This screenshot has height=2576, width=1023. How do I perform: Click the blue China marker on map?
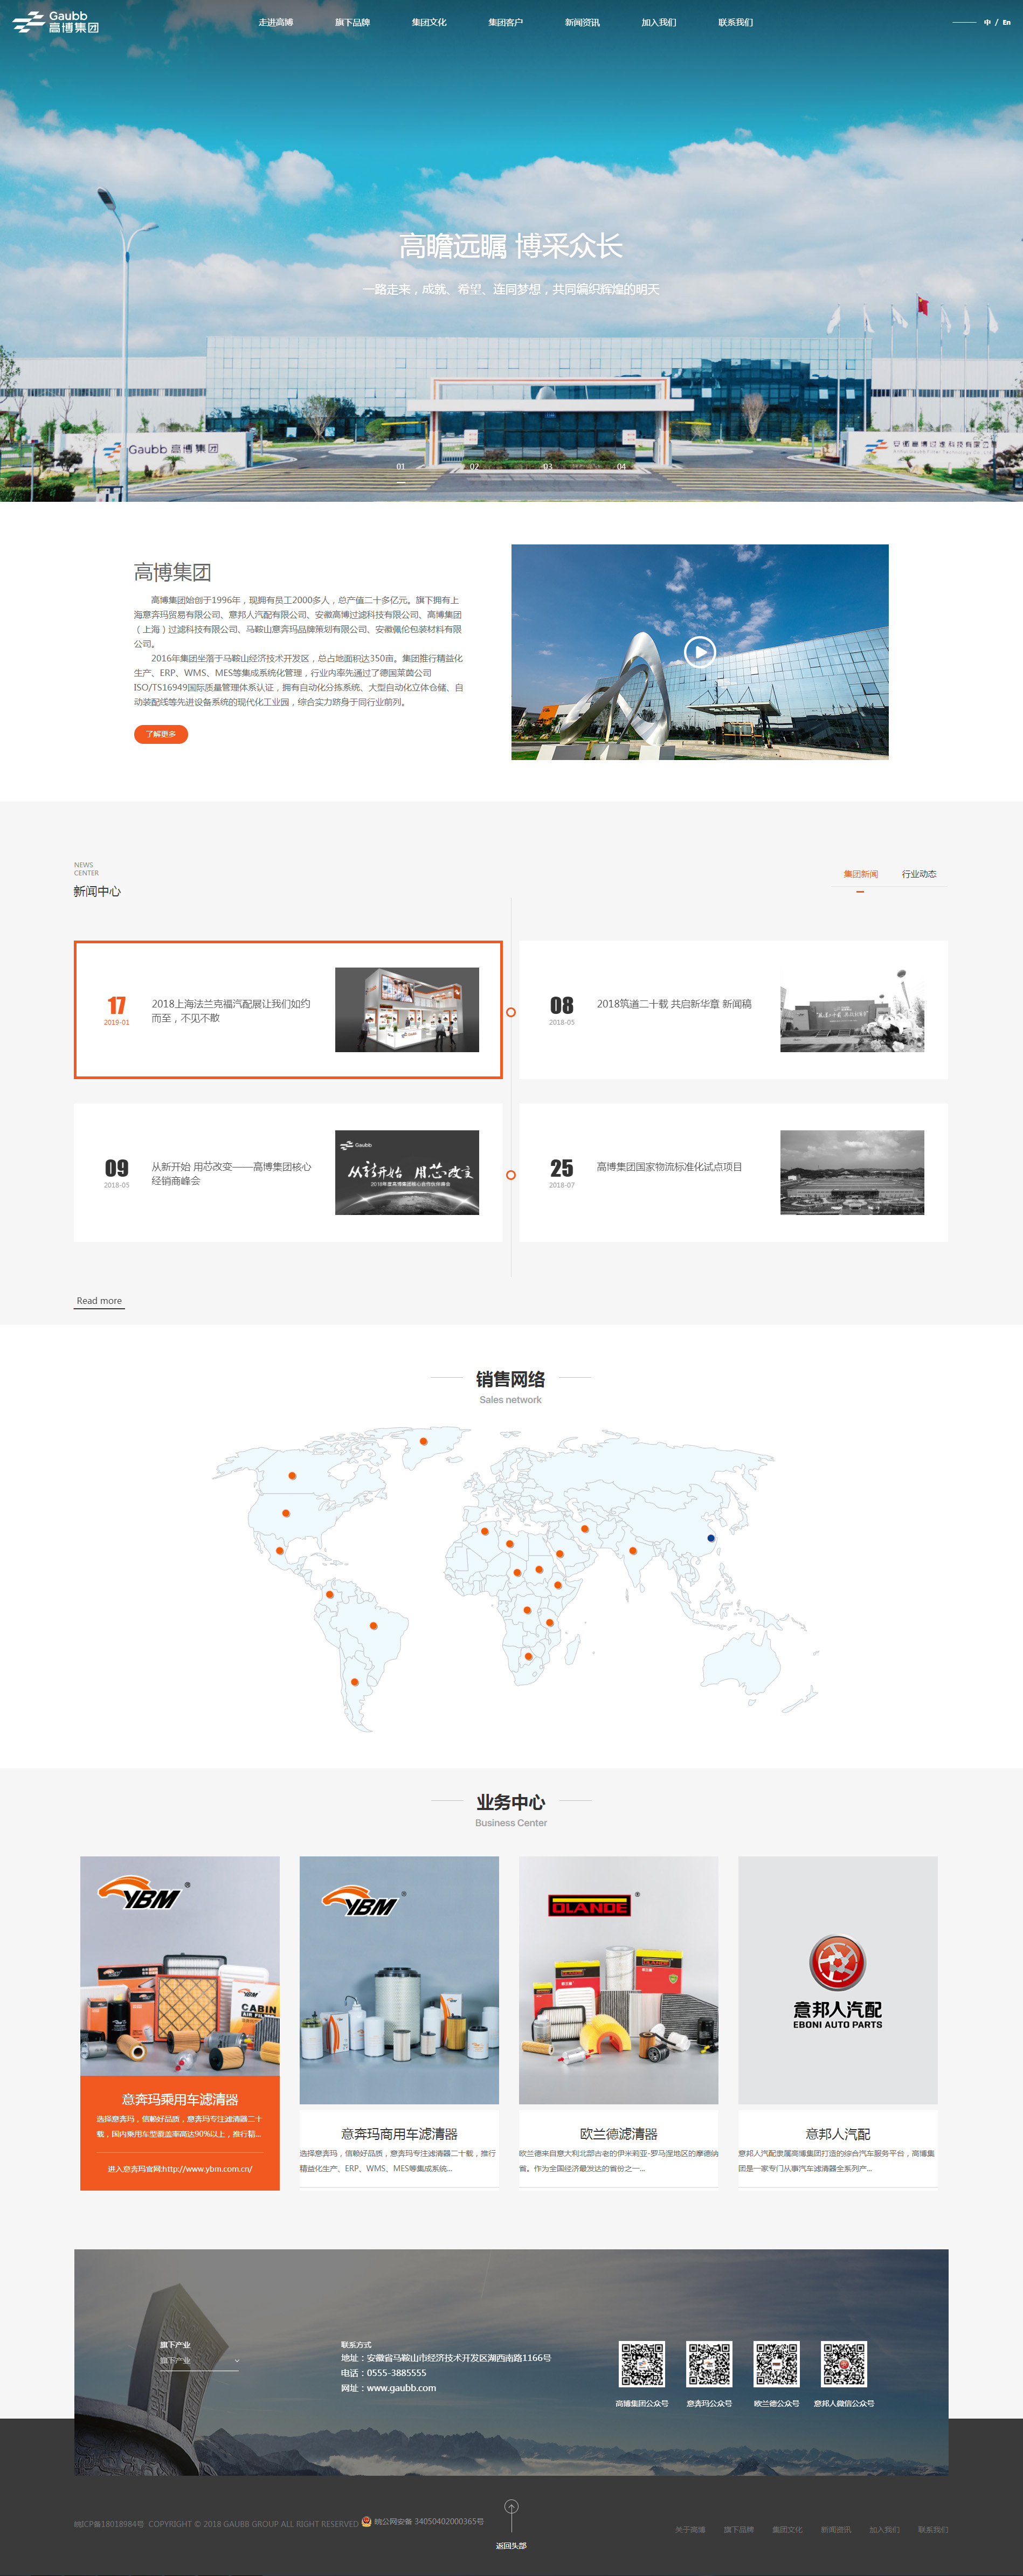pyautogui.click(x=711, y=1538)
